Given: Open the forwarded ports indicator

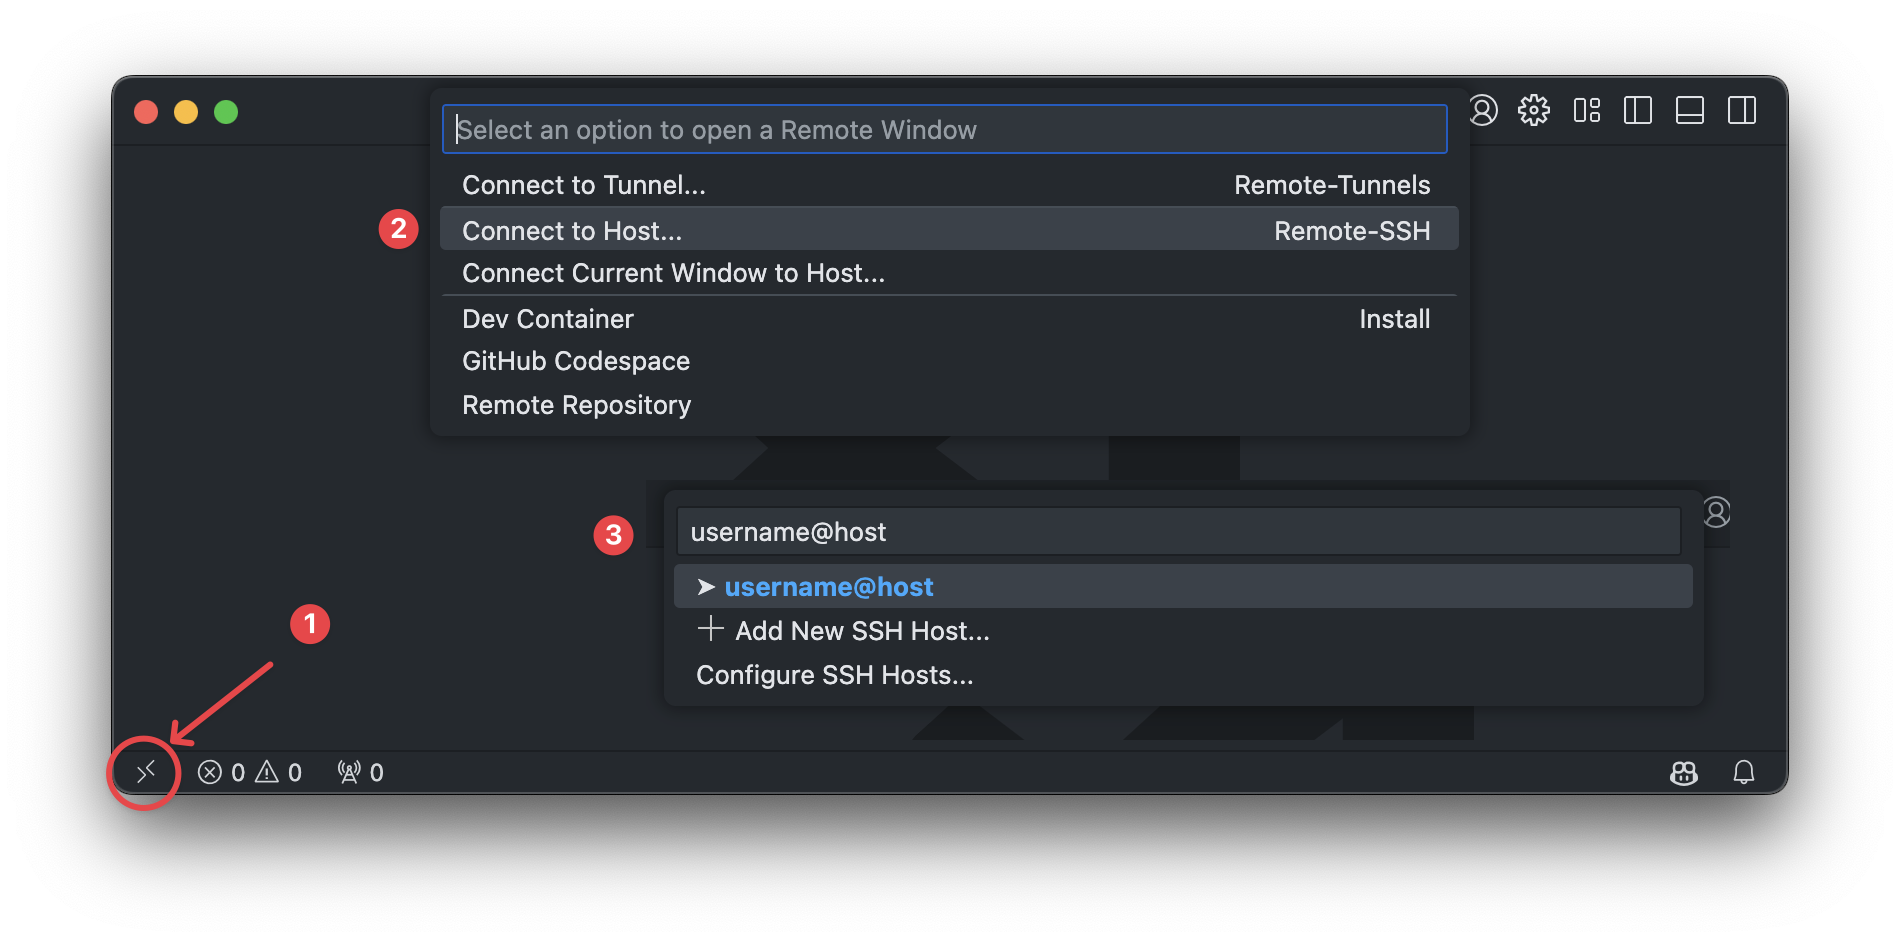Looking at the screenshot, I should 360,773.
